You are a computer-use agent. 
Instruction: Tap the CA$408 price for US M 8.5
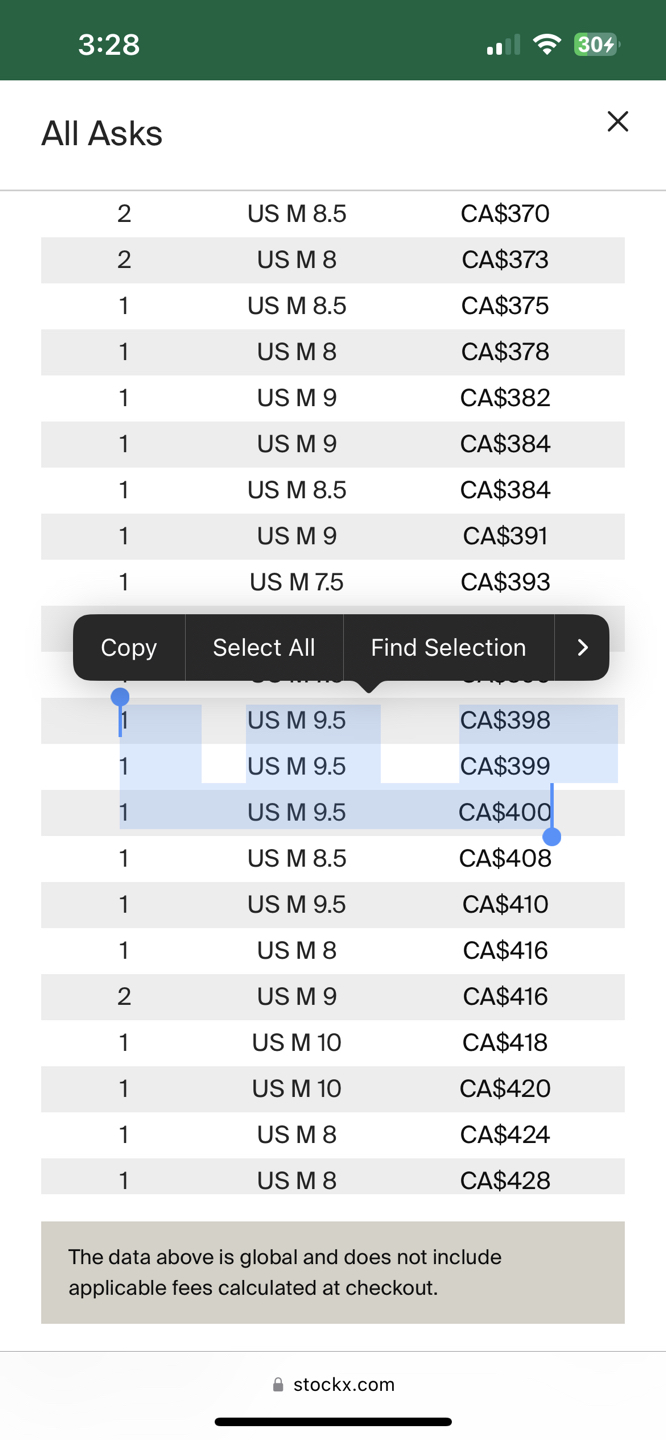tap(505, 858)
